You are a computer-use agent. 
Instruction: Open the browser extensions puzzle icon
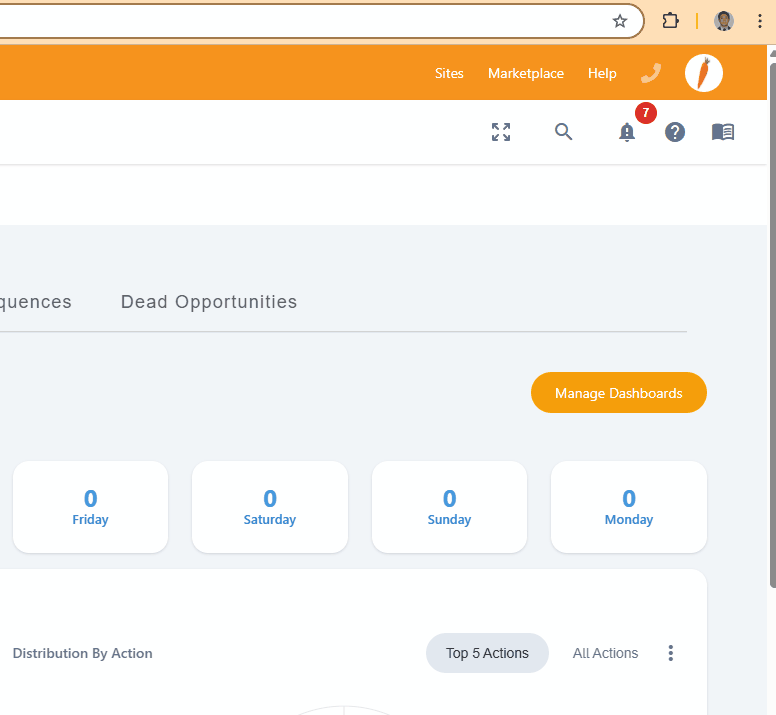pyautogui.click(x=670, y=21)
